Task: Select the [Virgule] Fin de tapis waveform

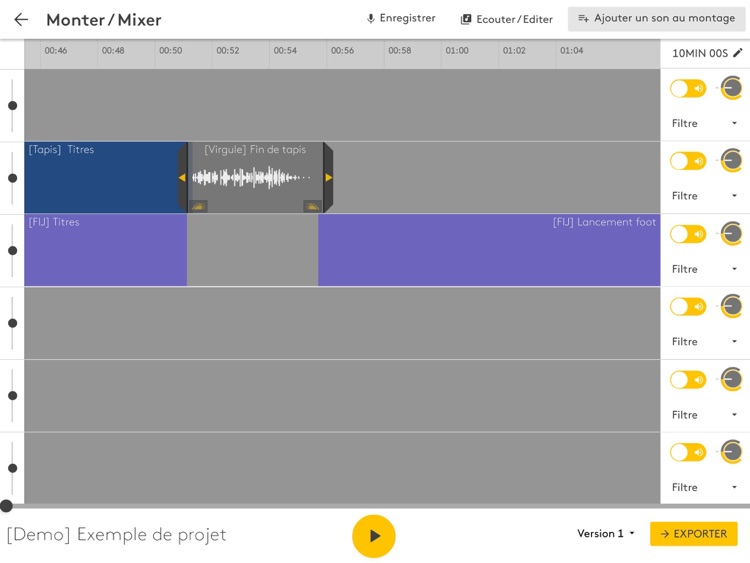Action: pos(252,177)
